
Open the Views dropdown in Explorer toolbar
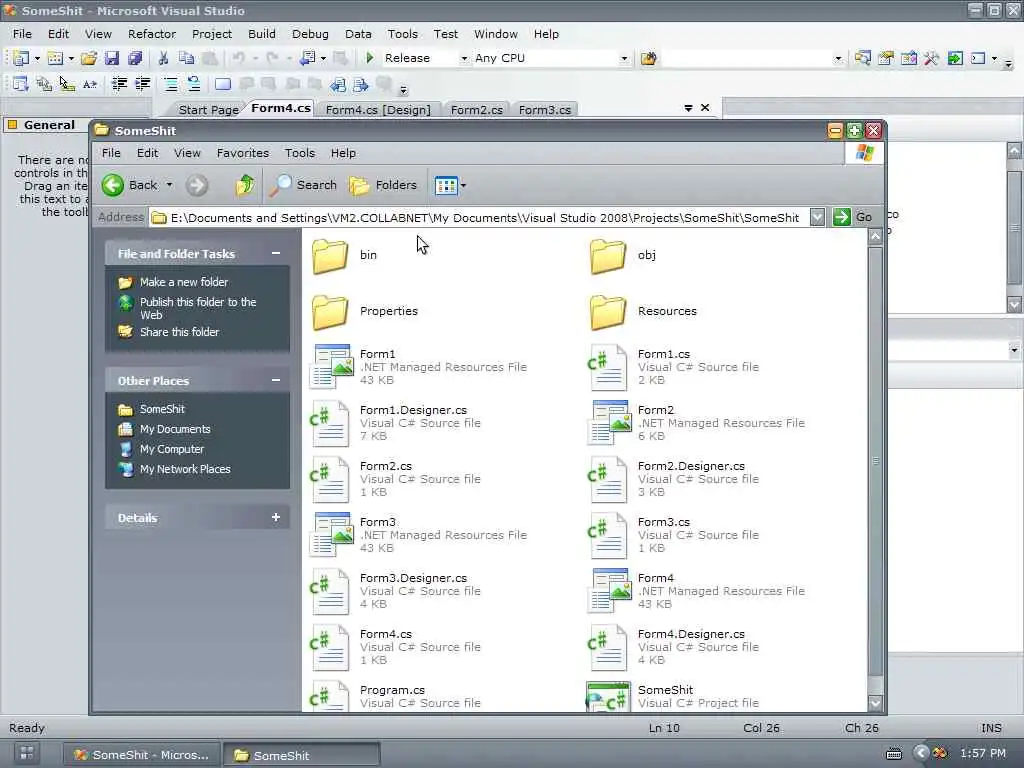pos(463,185)
